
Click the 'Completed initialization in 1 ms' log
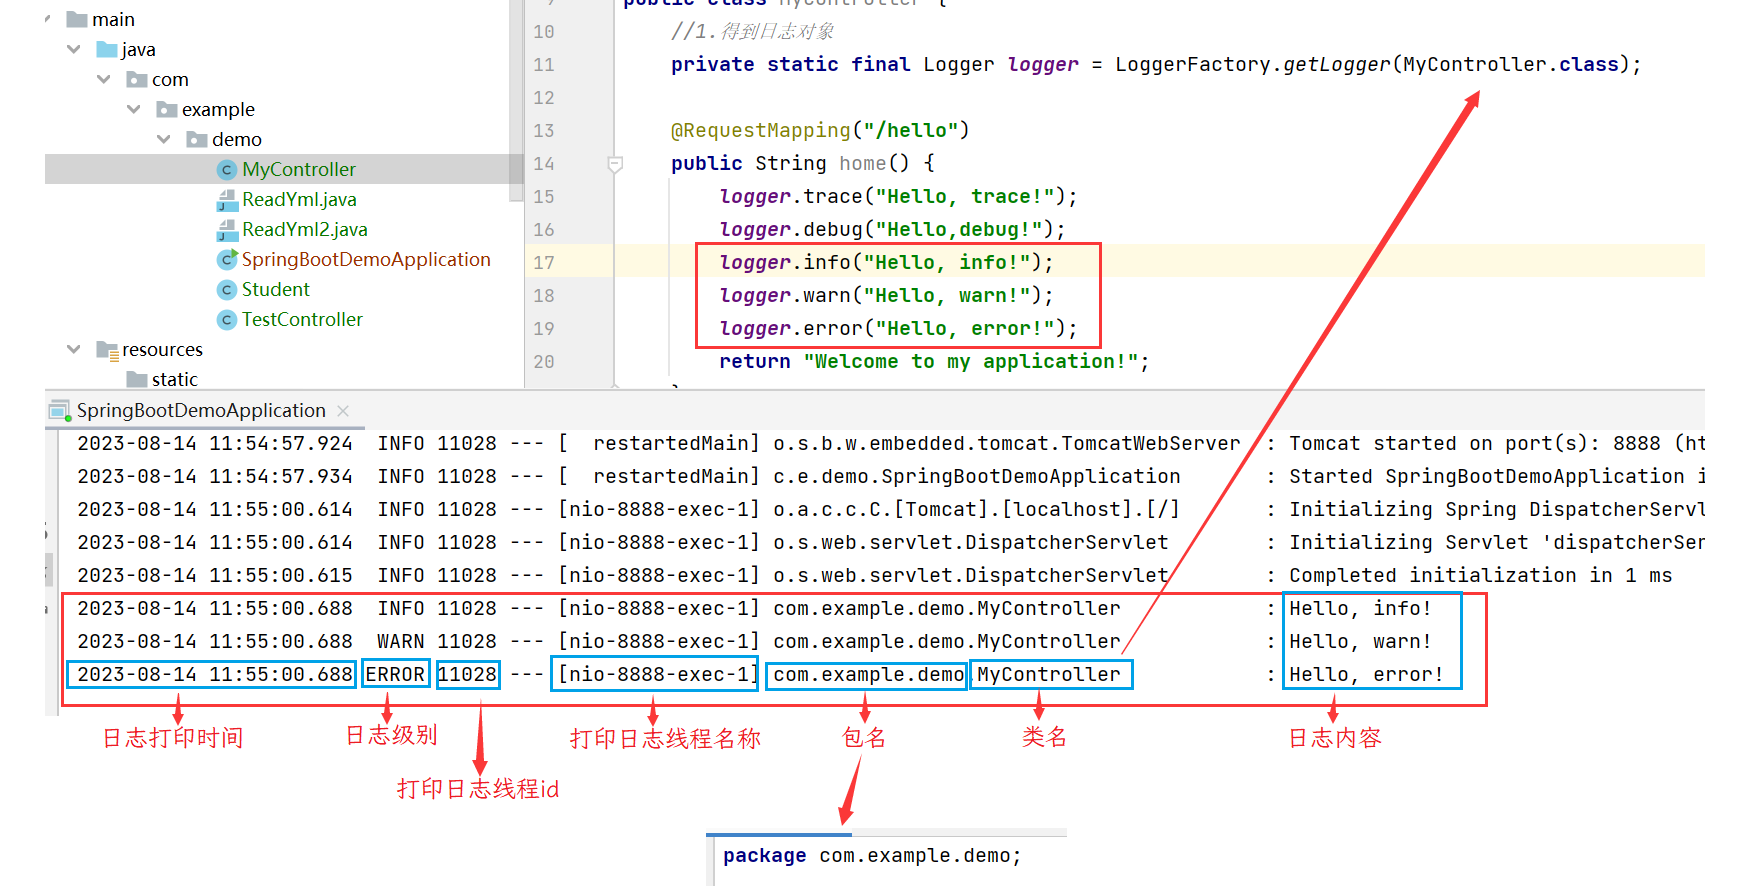coord(1480,575)
